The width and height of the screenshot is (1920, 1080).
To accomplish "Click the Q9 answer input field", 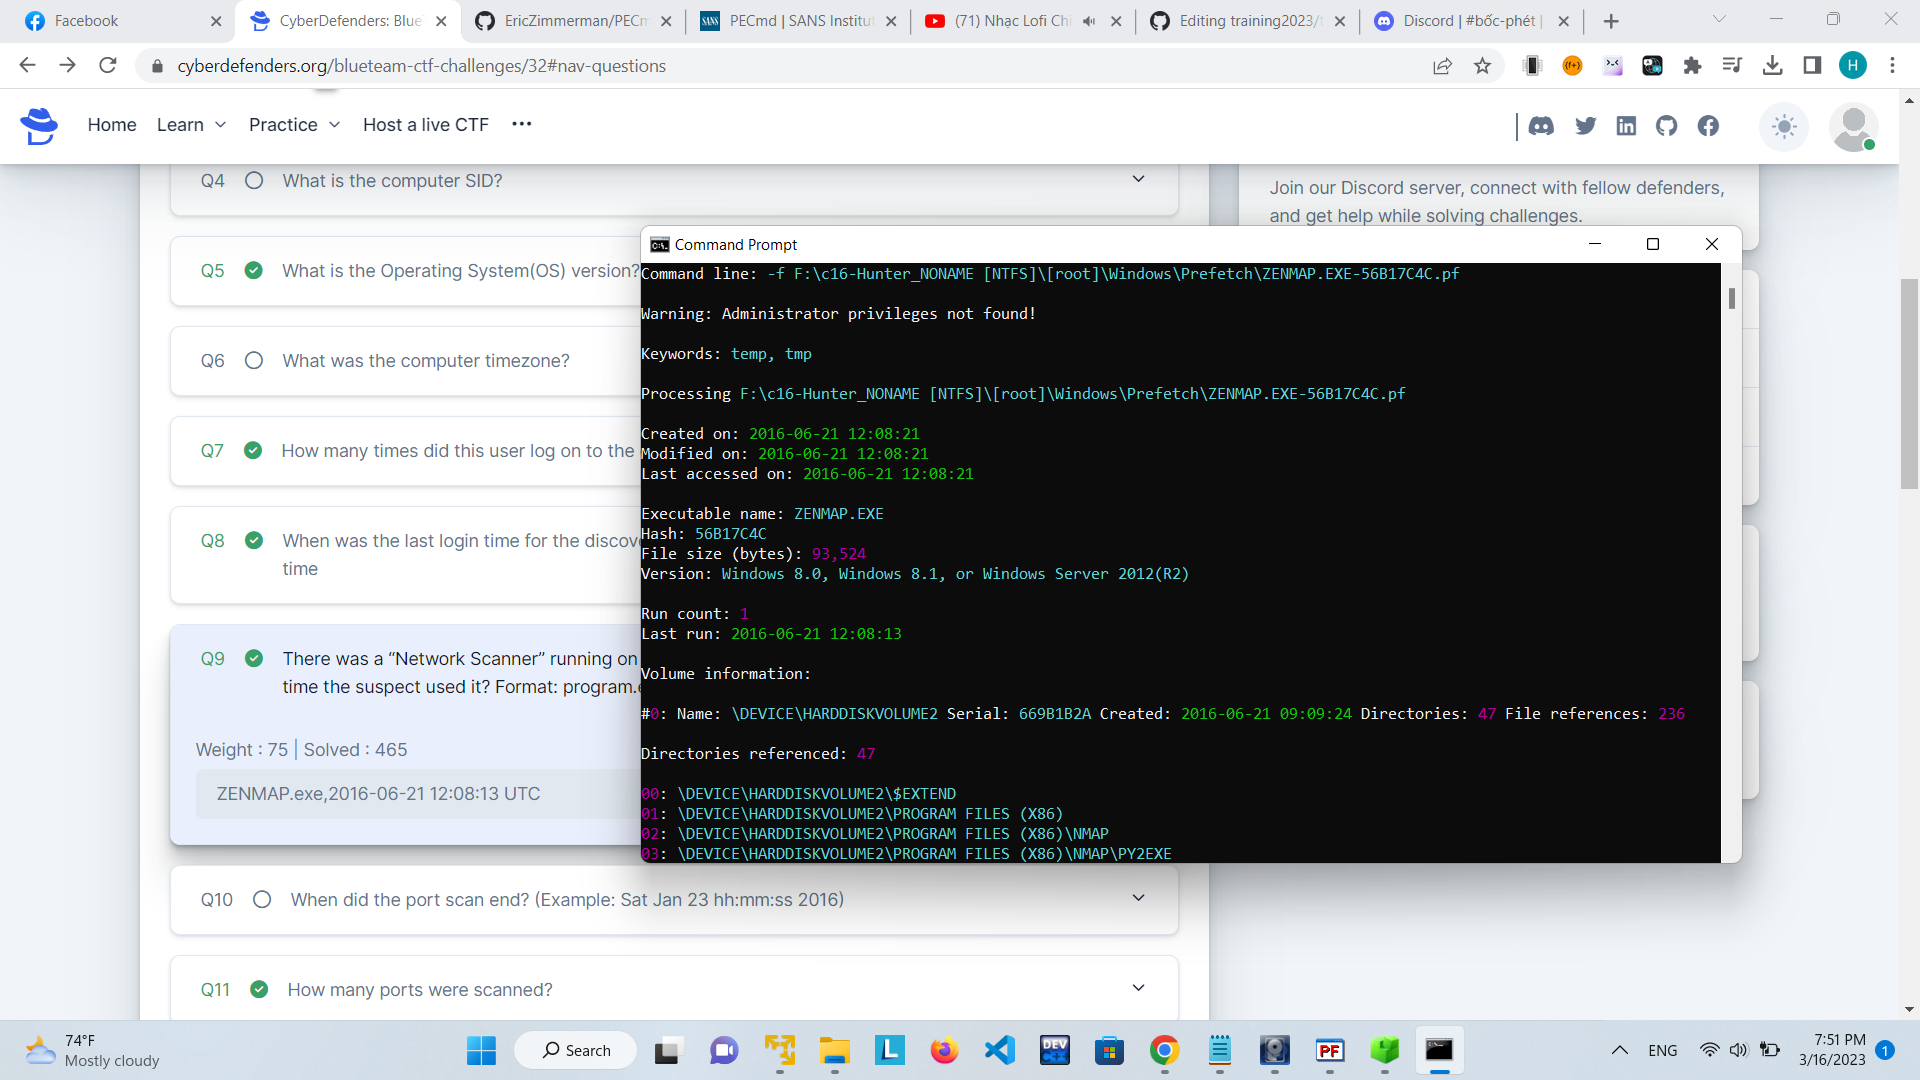I will point(415,794).
